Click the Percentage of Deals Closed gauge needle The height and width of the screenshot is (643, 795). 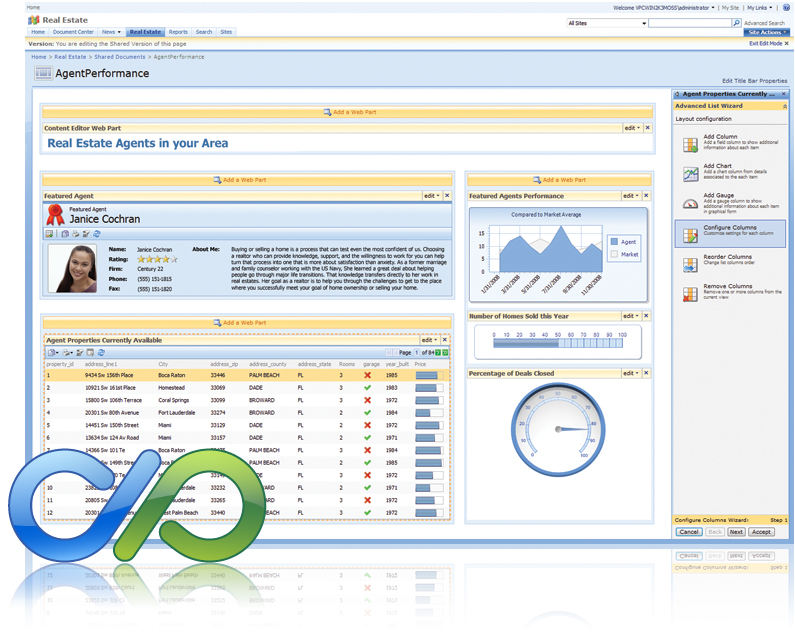tap(573, 429)
